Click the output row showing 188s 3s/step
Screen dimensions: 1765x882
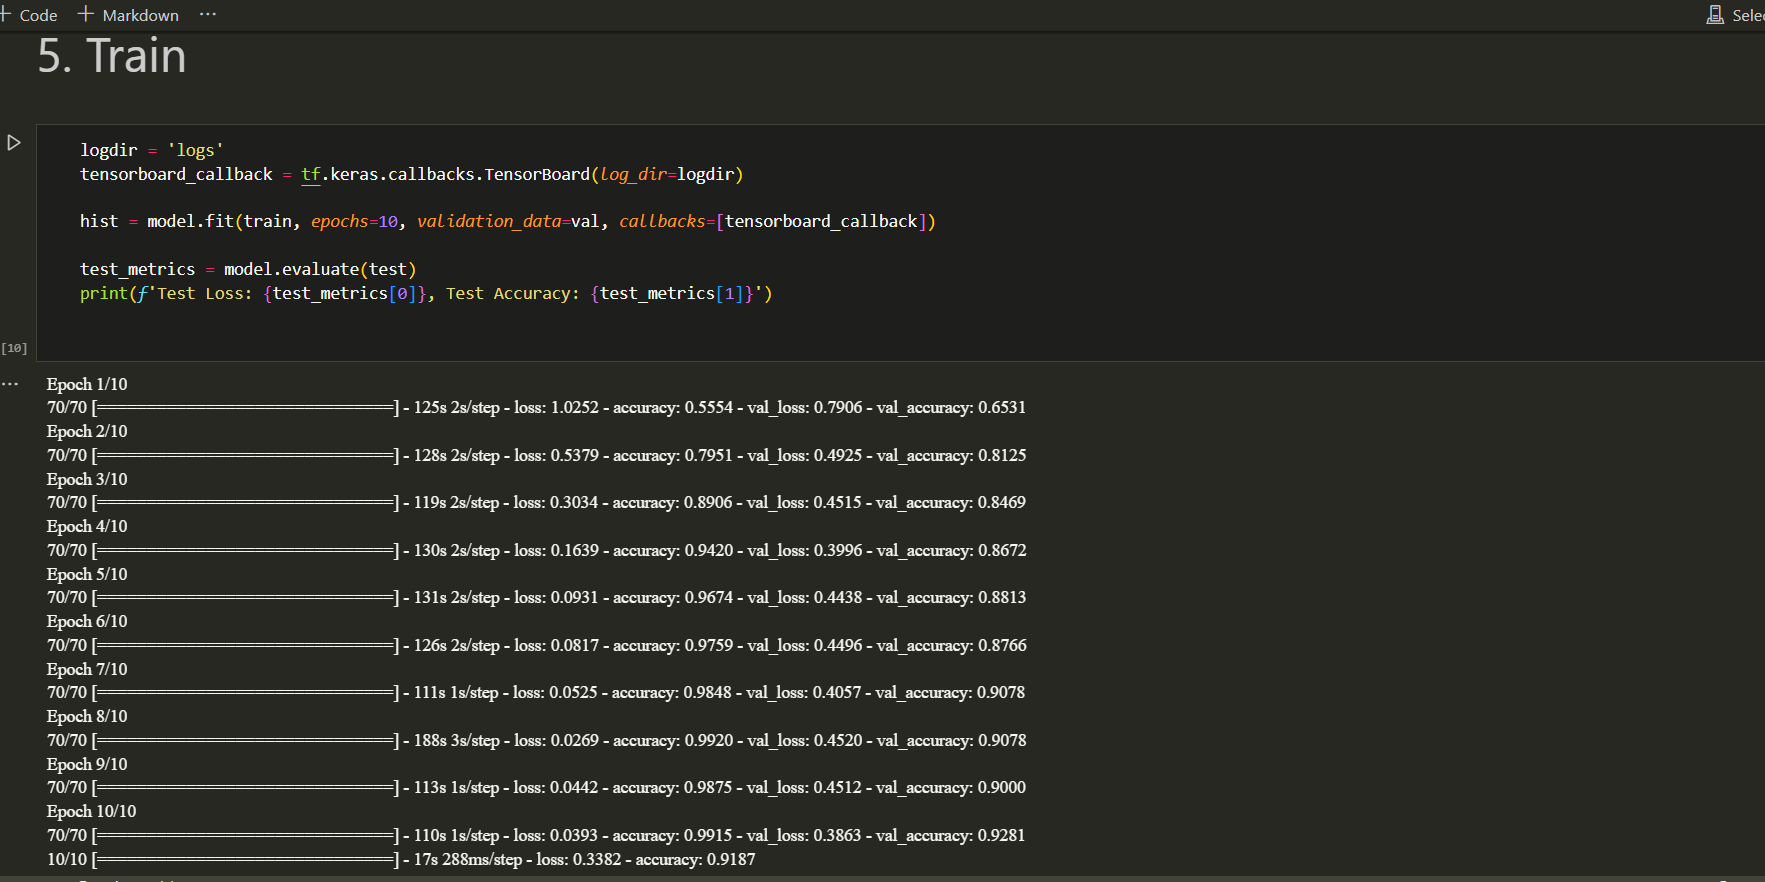536,740
